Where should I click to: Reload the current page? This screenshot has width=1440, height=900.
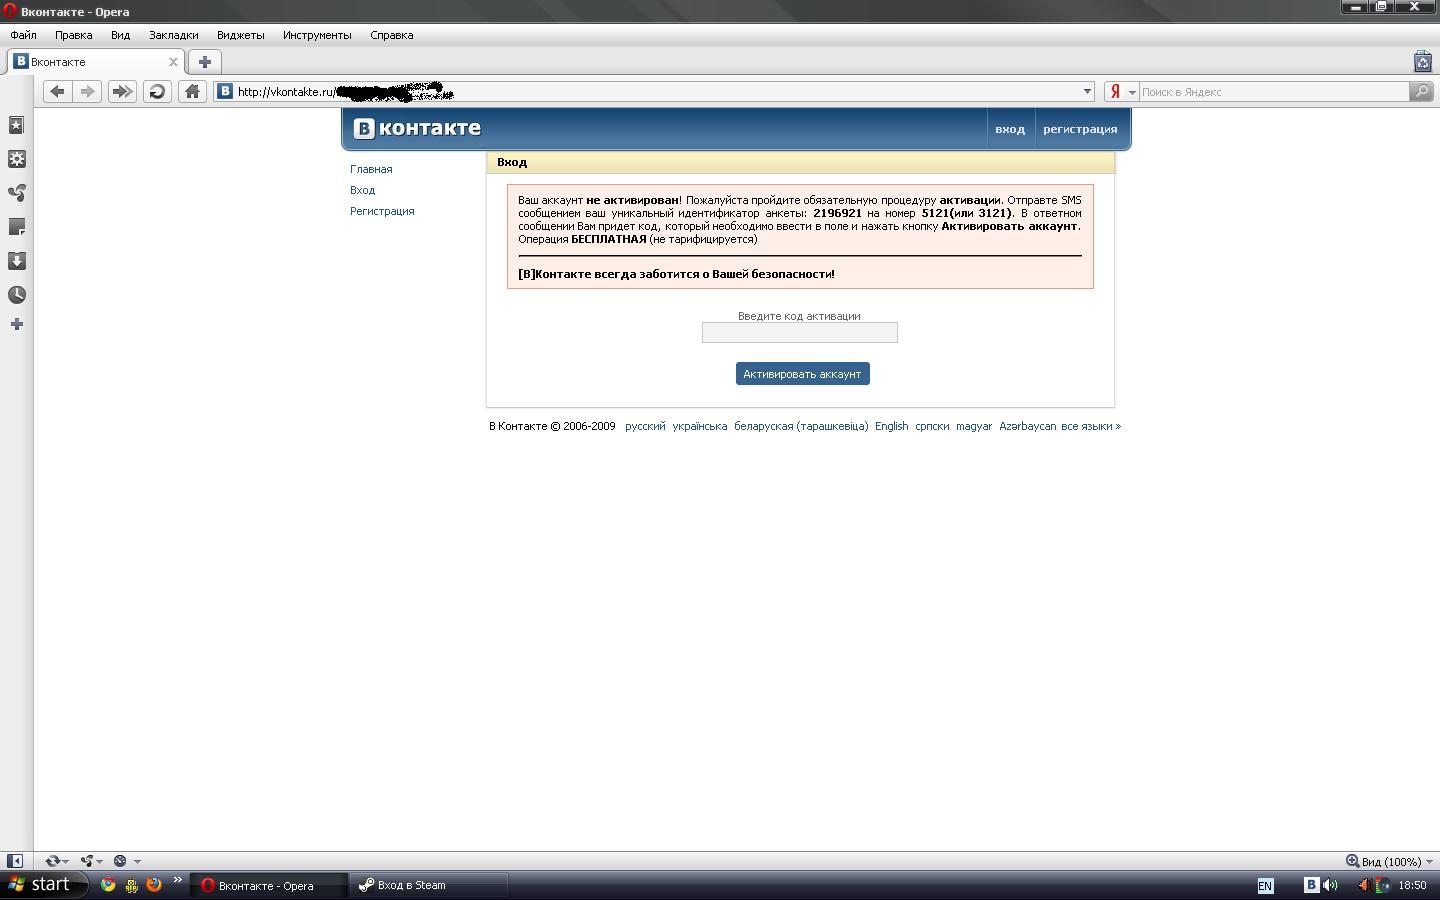(157, 92)
